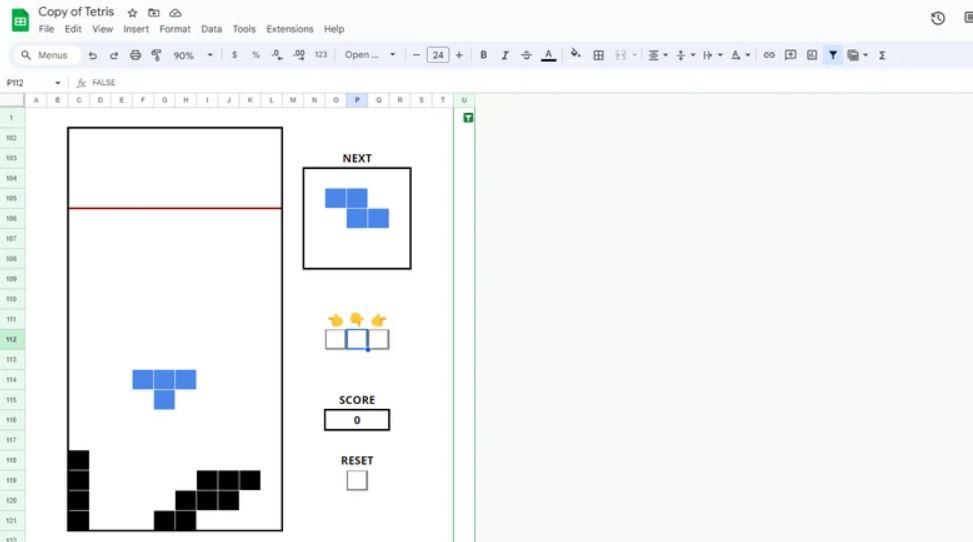Screen dimensions: 973x542
Task: Select column A header
Action: click(36, 100)
